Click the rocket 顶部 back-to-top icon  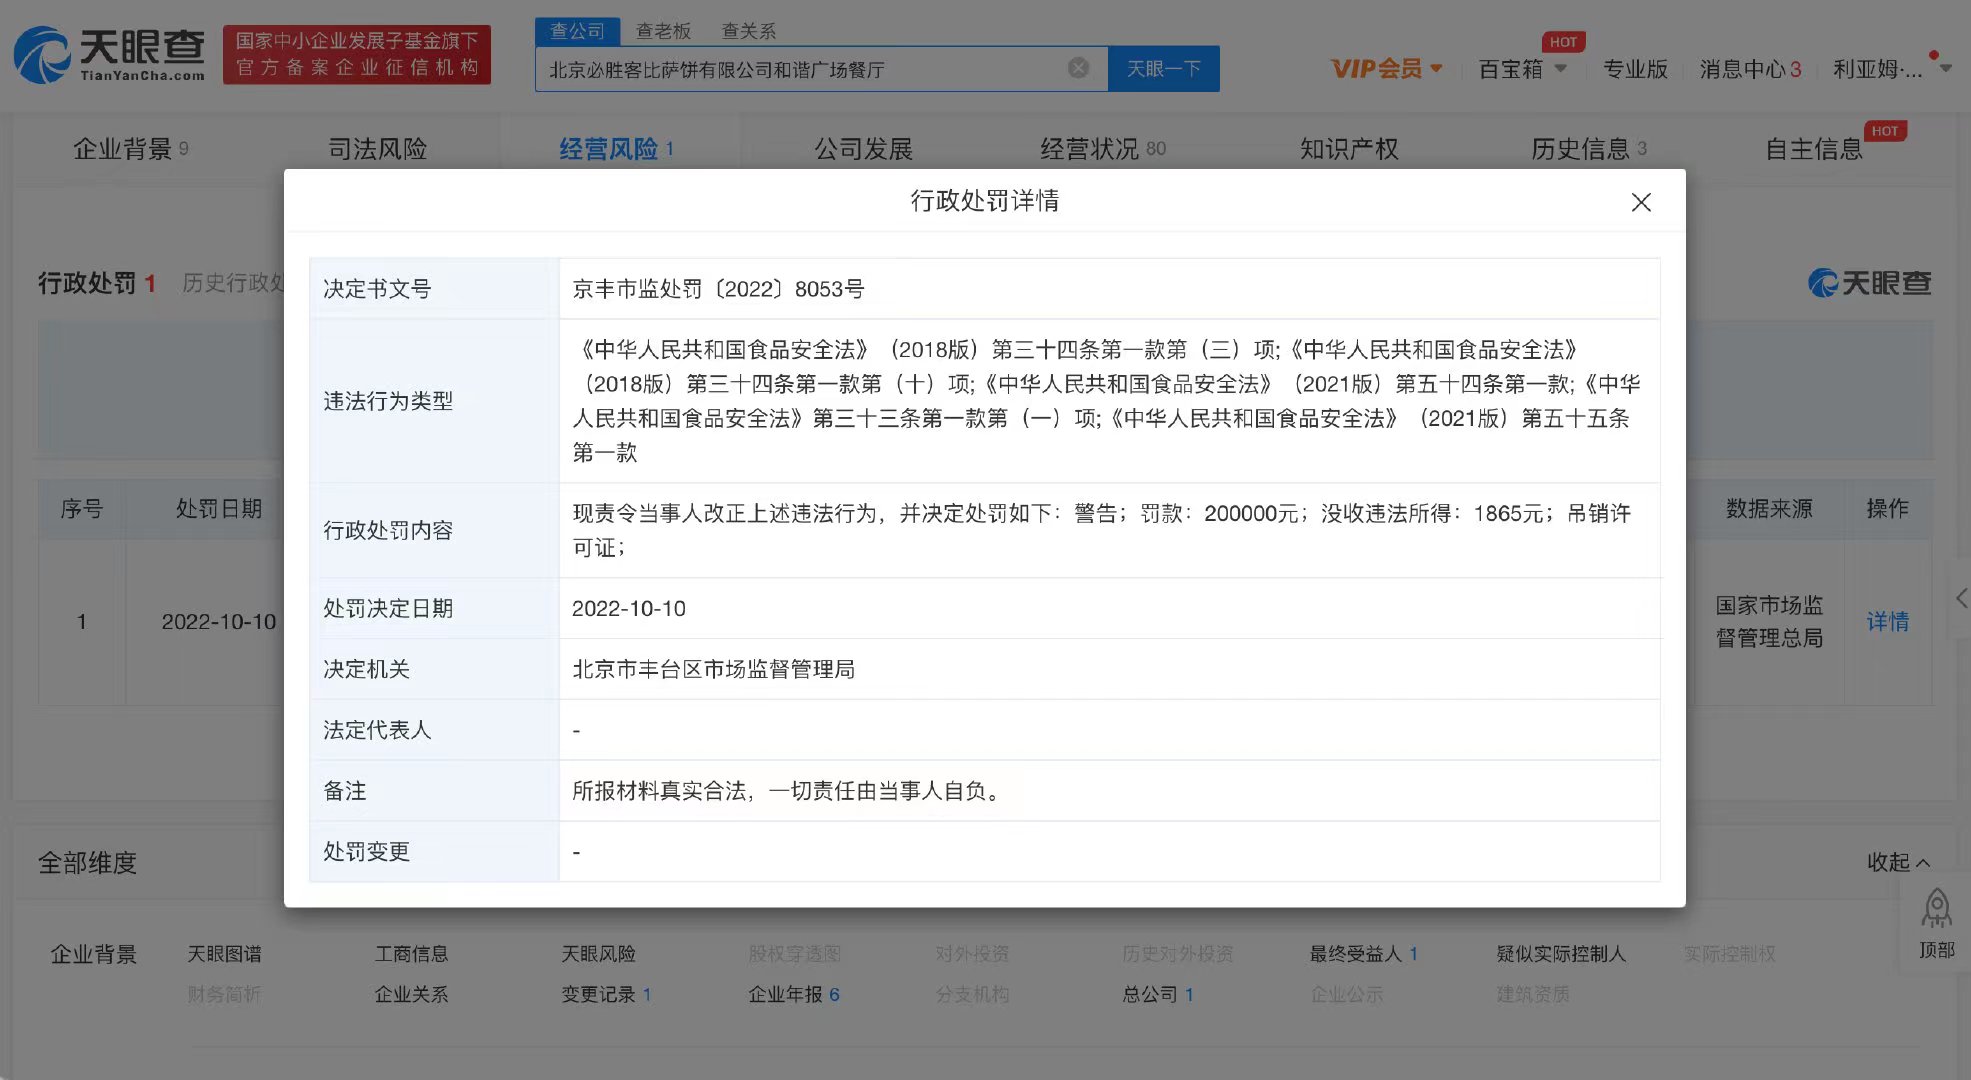[1936, 923]
